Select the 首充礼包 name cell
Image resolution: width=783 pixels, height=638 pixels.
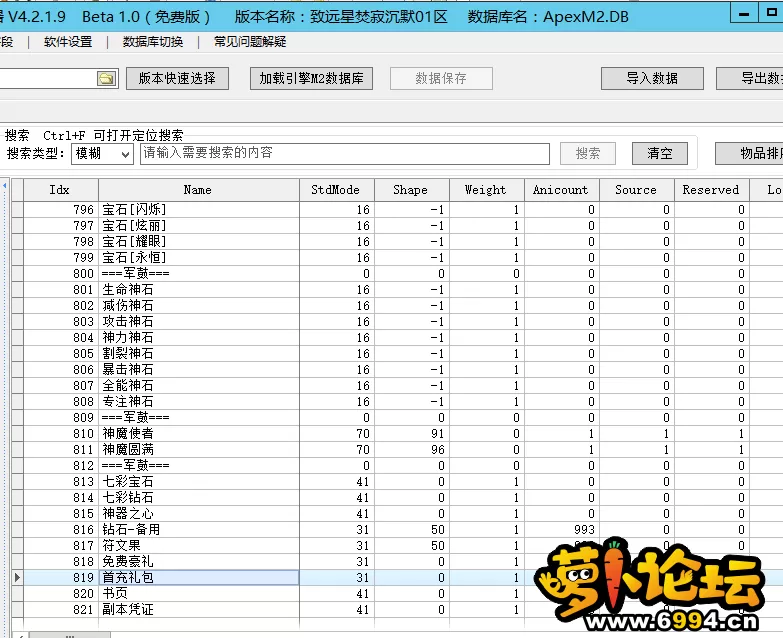[x=199, y=578]
